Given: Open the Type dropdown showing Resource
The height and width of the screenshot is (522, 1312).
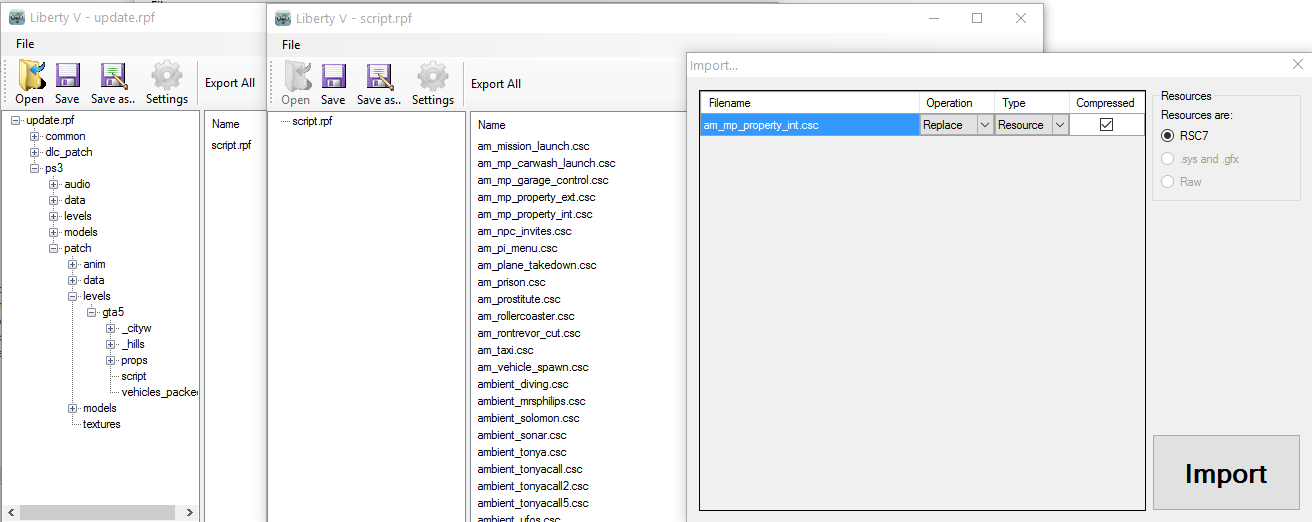Looking at the screenshot, I should point(1059,125).
